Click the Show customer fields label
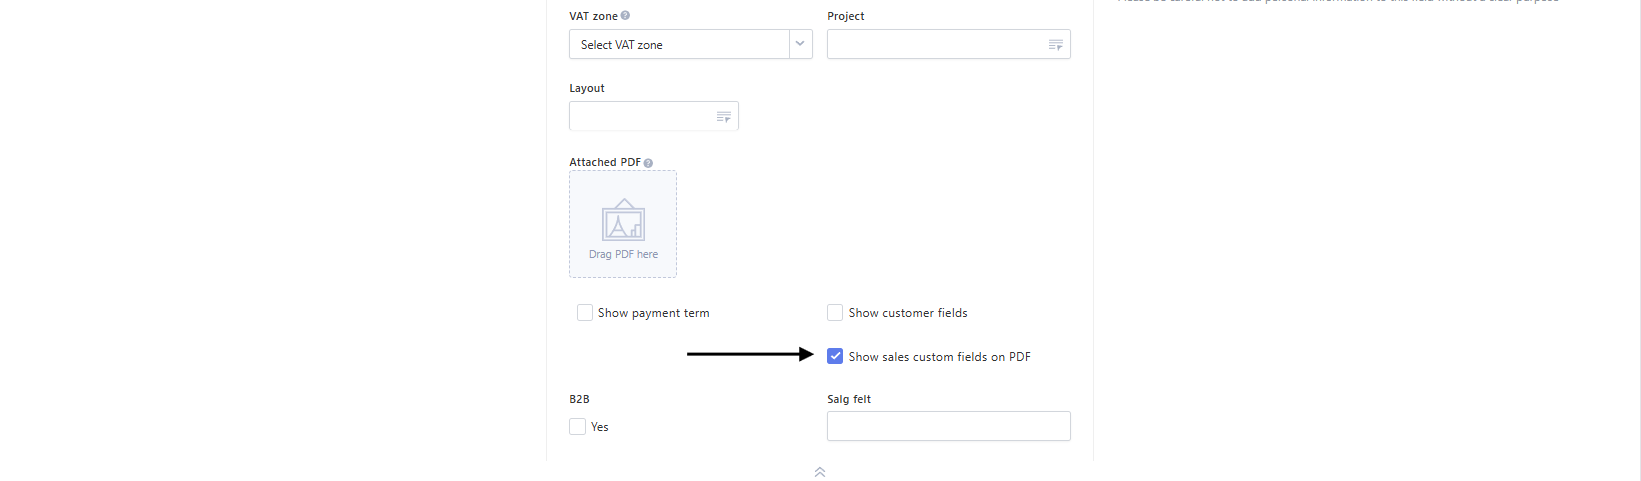1641x481 pixels. pos(908,313)
